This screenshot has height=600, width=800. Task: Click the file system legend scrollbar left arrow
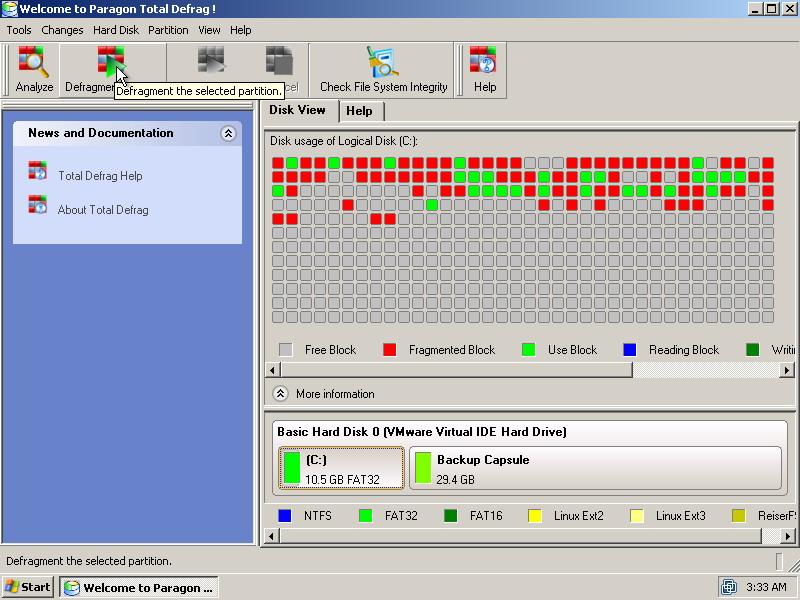272,536
